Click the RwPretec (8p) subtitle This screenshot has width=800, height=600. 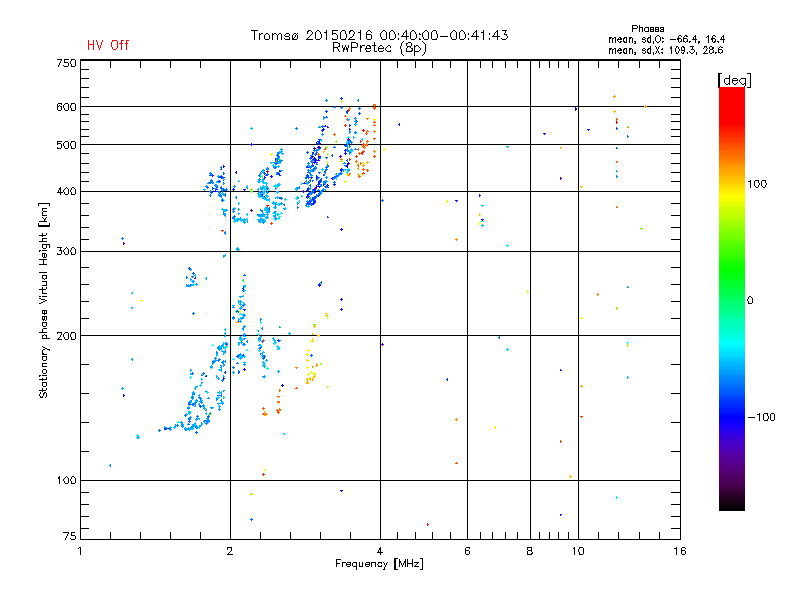pyautogui.click(x=379, y=47)
